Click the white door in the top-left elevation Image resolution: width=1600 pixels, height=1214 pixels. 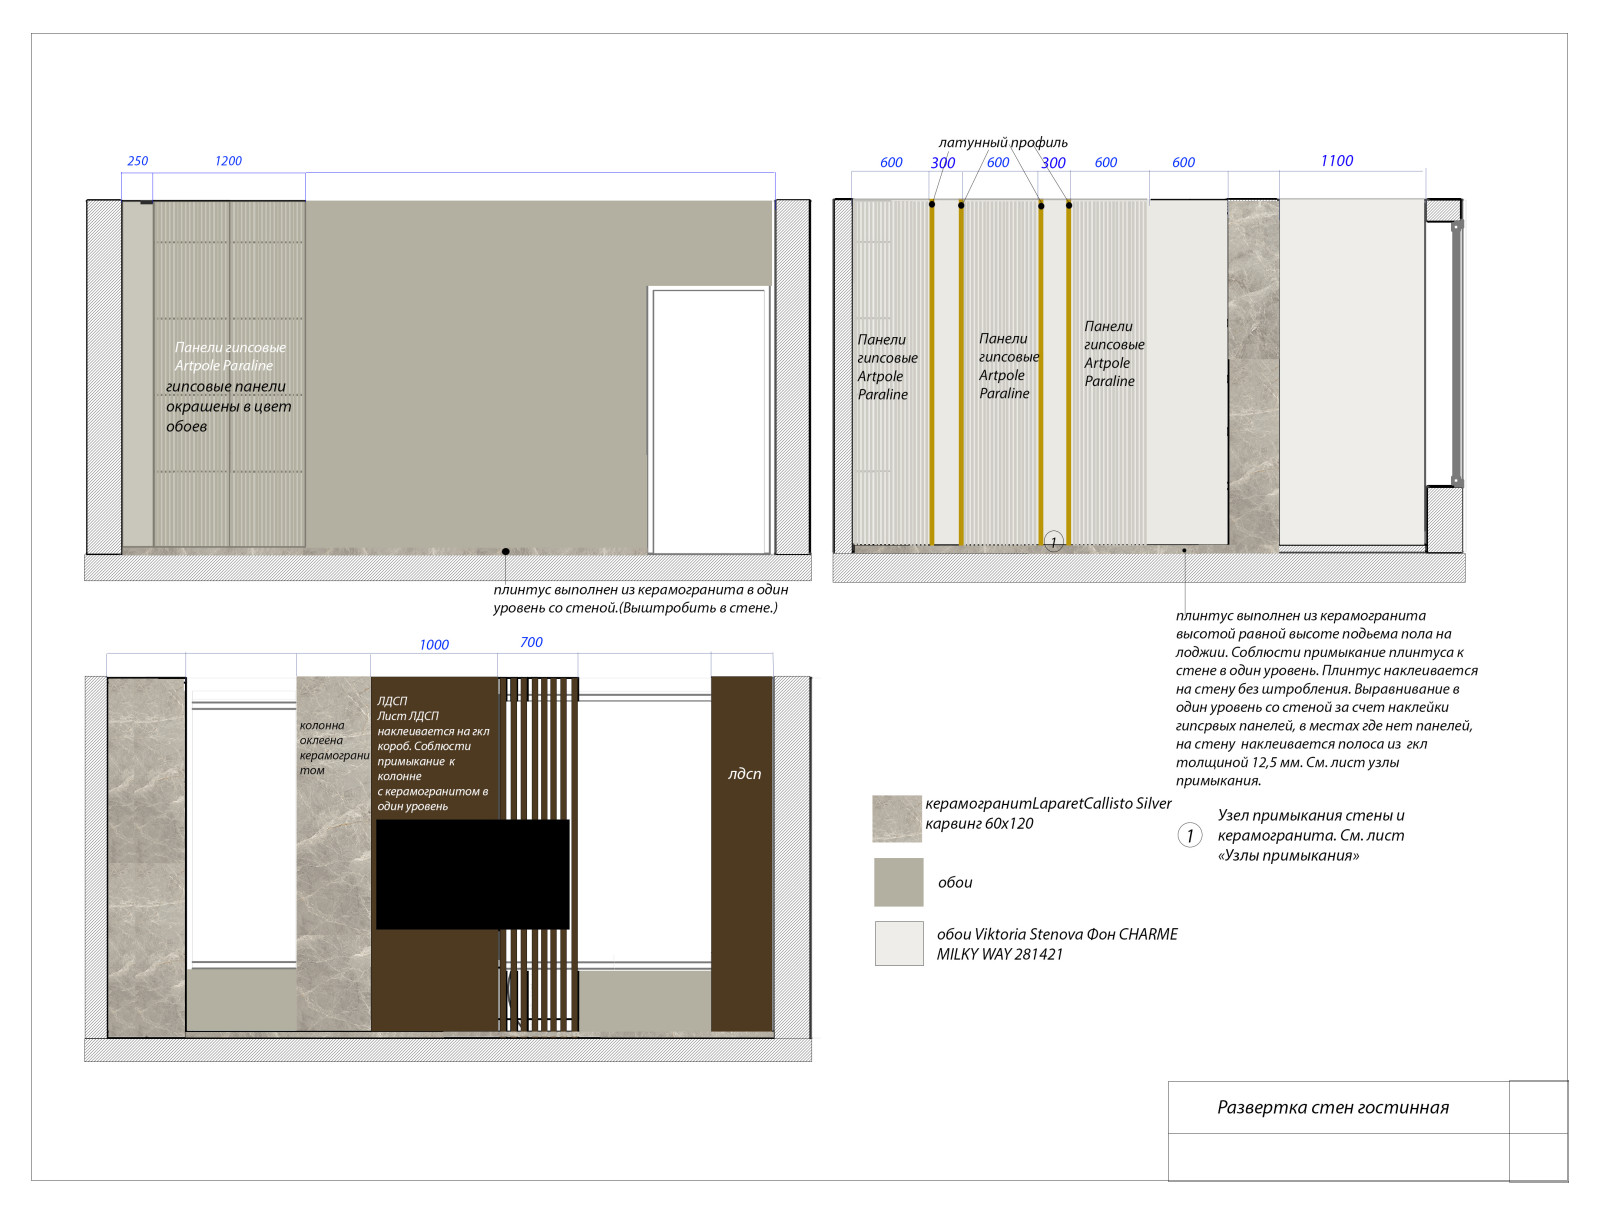[x=709, y=420]
